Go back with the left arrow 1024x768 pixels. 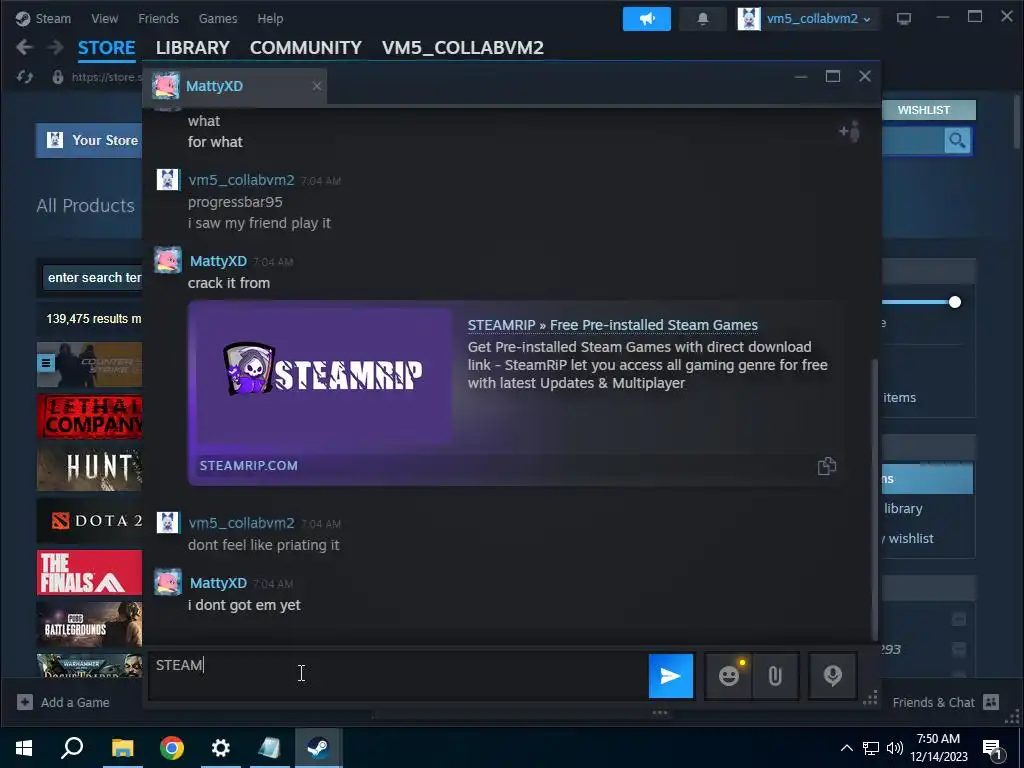click(x=24, y=47)
